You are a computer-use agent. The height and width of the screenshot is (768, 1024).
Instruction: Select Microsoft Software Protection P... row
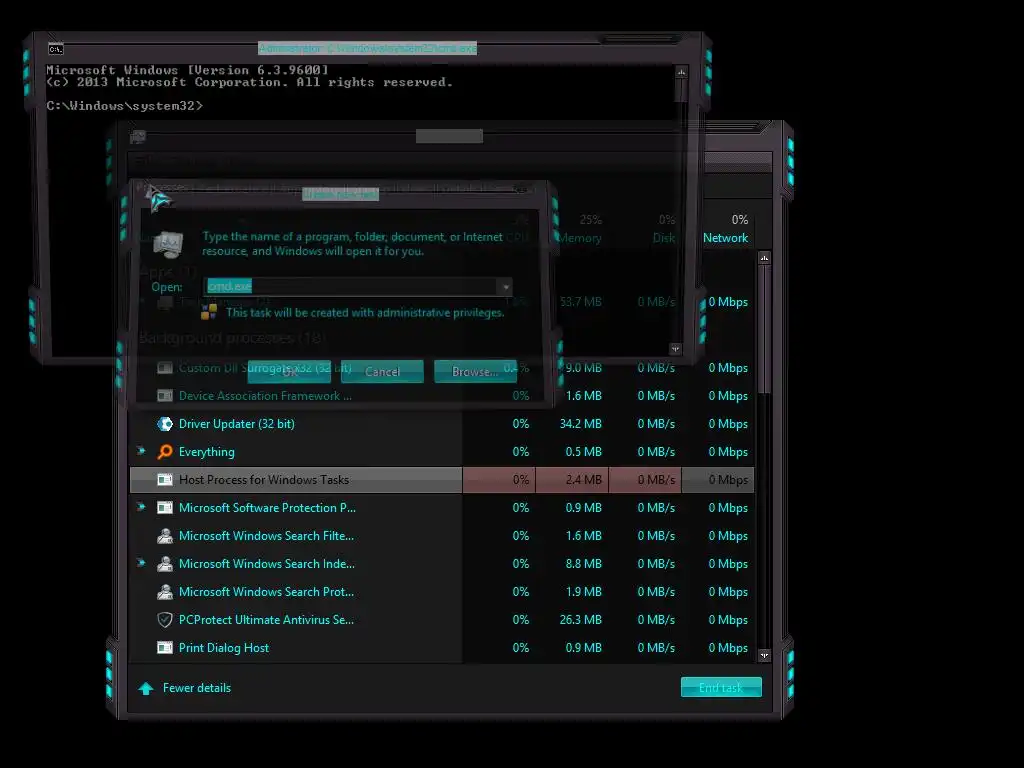click(442, 507)
